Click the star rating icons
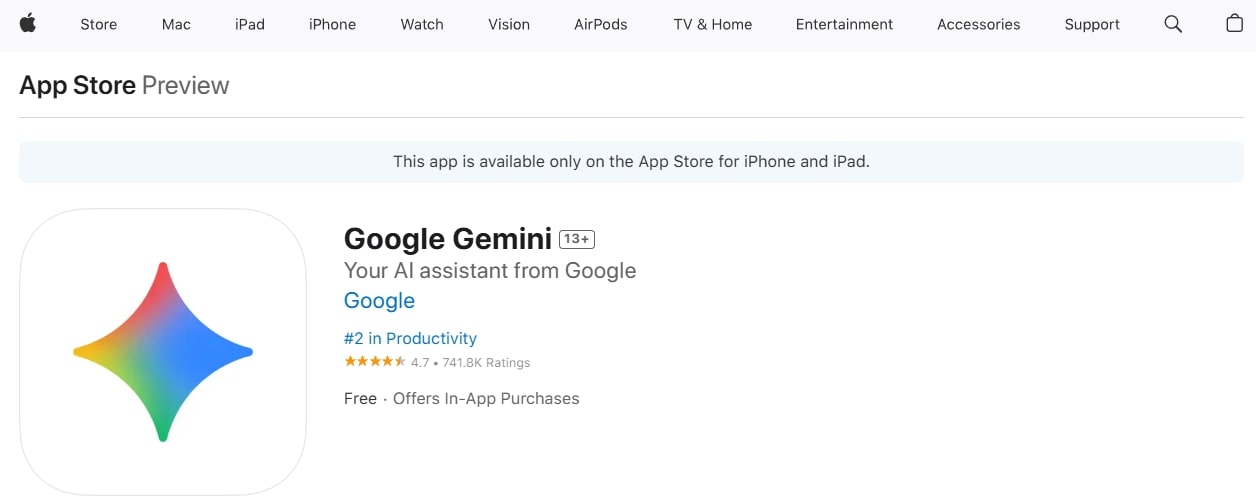1256x503 pixels. tap(374, 362)
